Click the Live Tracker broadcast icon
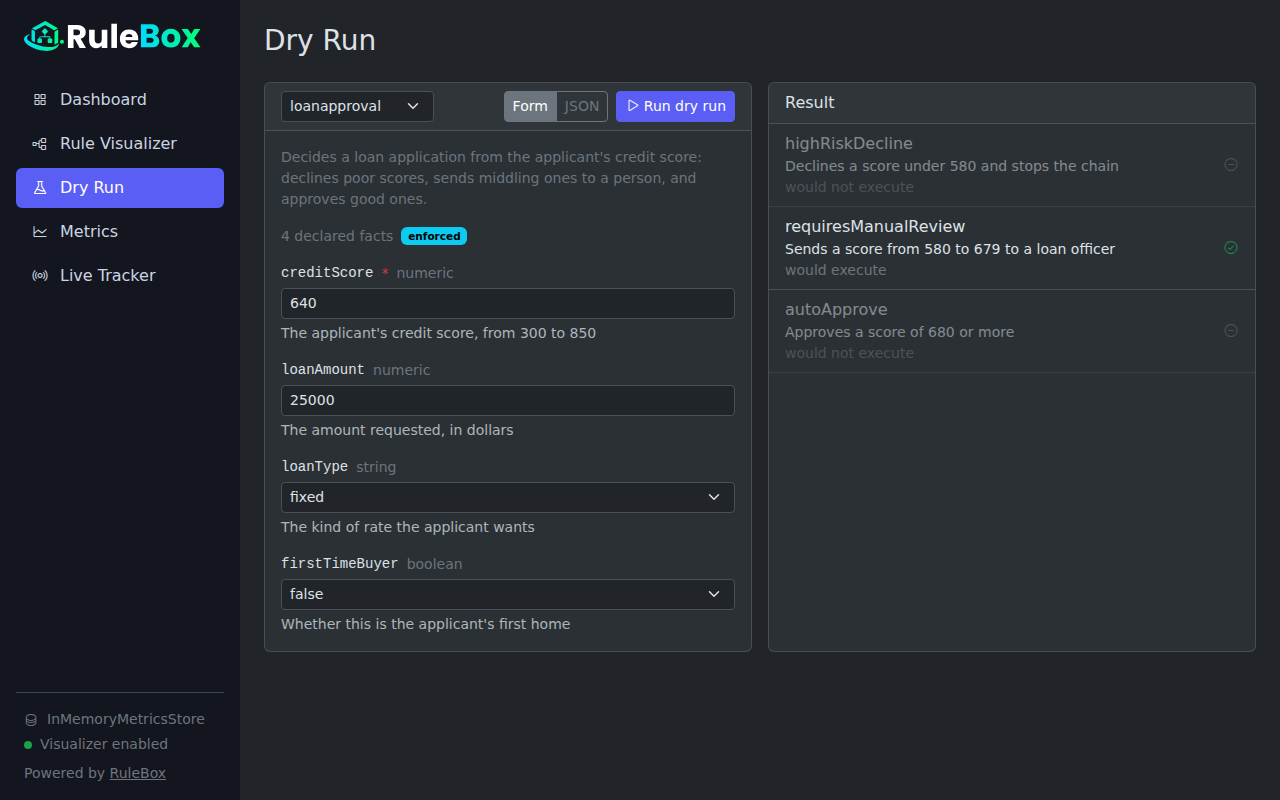This screenshot has width=1280, height=800. point(40,276)
